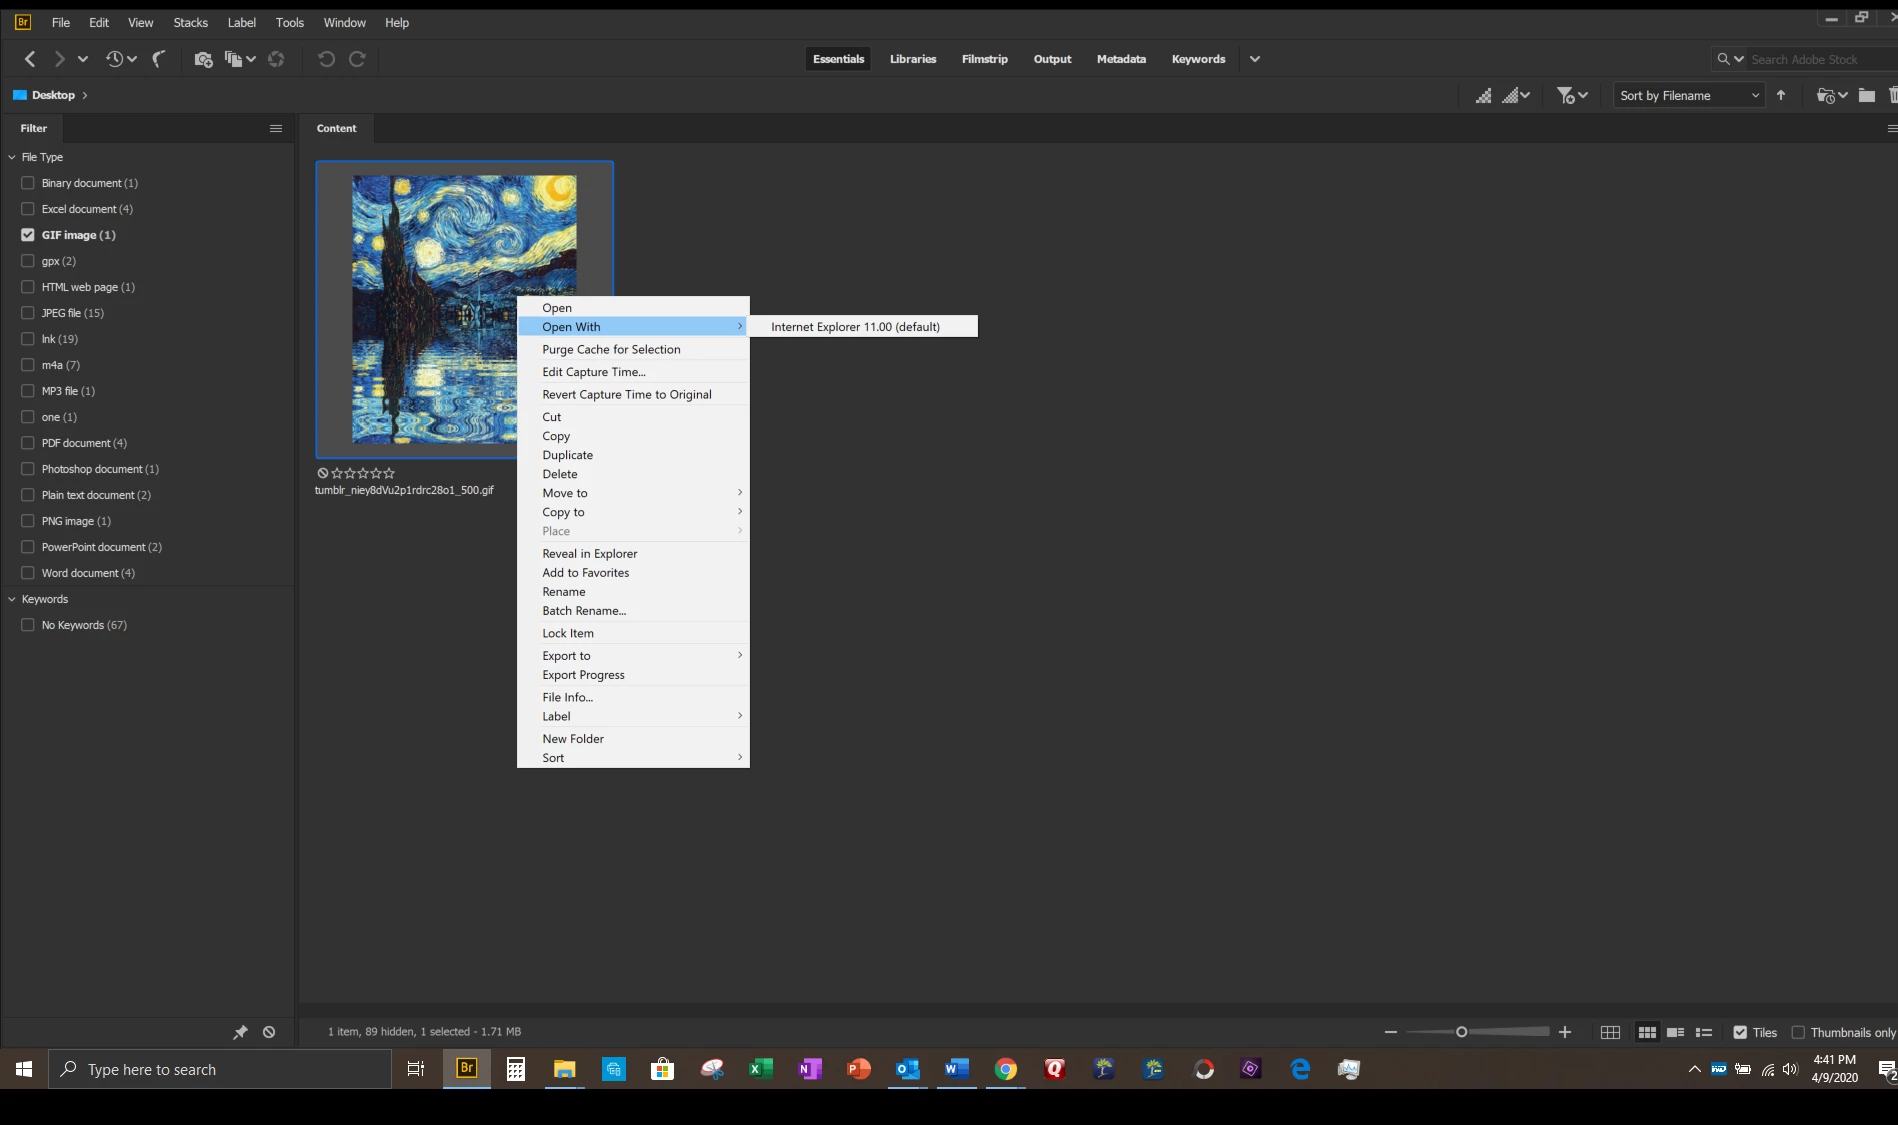Screen dimensions: 1898x1125
Task: Collapse the Keywords section
Action: [x=12, y=599]
